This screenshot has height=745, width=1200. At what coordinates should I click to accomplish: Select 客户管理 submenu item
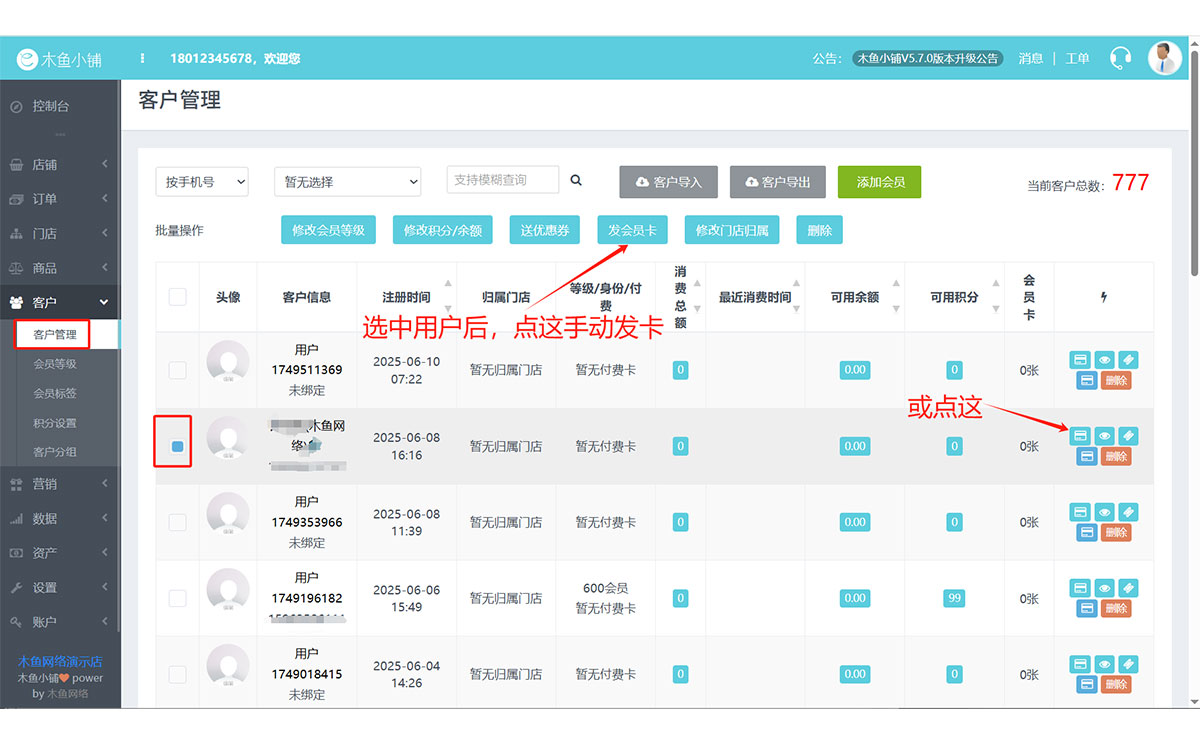[55, 334]
